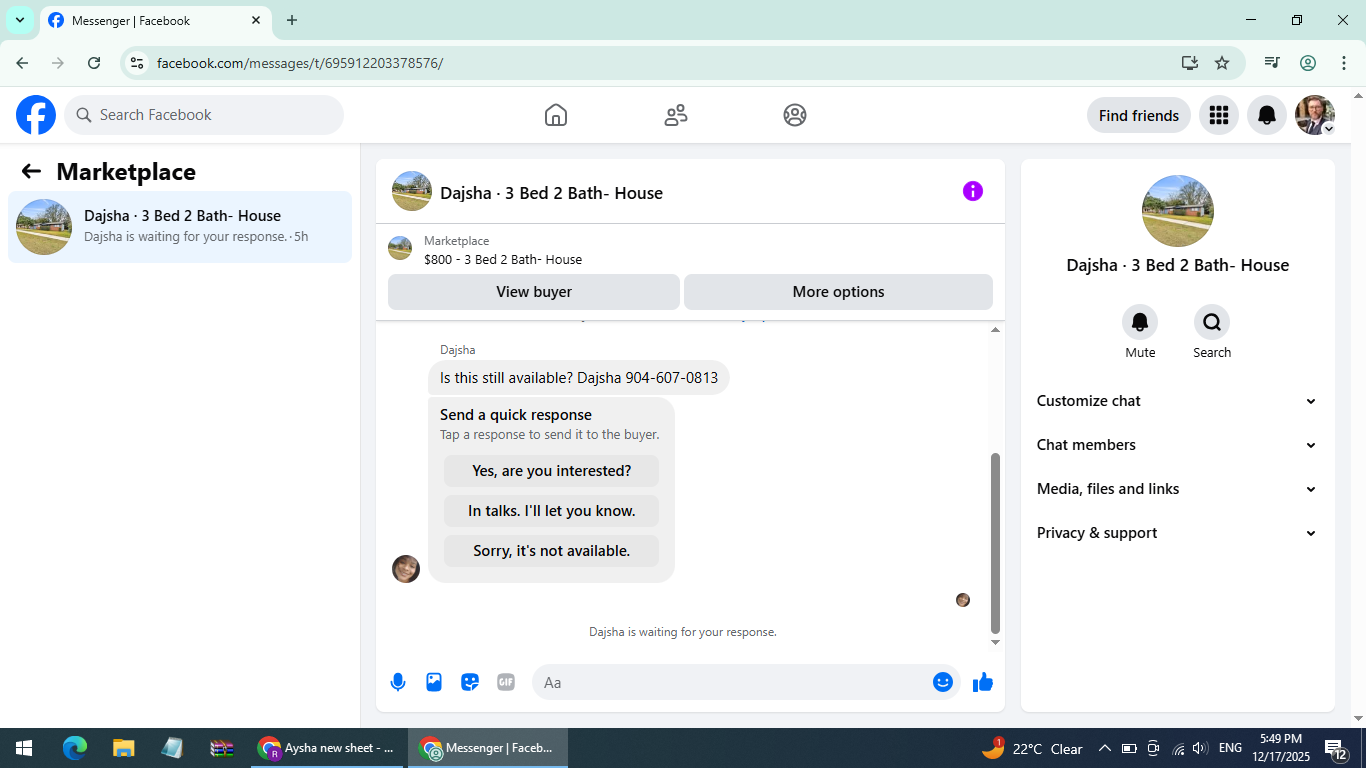Click View buyer button
Screen dimensions: 1366x768
(534, 292)
